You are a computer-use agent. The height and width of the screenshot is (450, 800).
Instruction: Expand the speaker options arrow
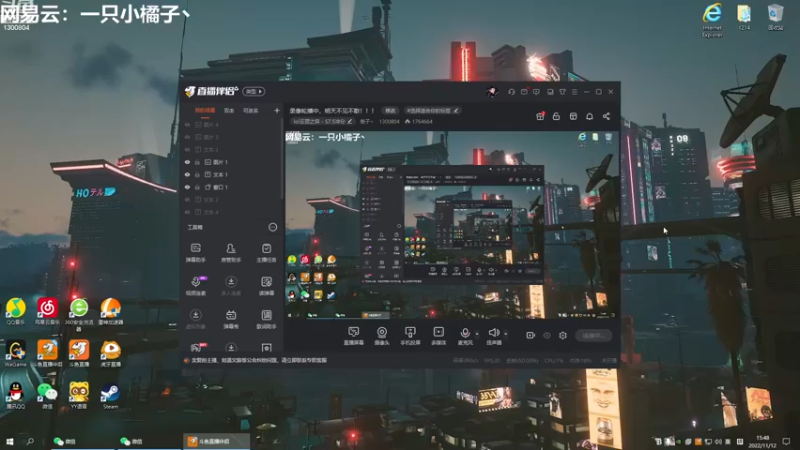coord(506,334)
